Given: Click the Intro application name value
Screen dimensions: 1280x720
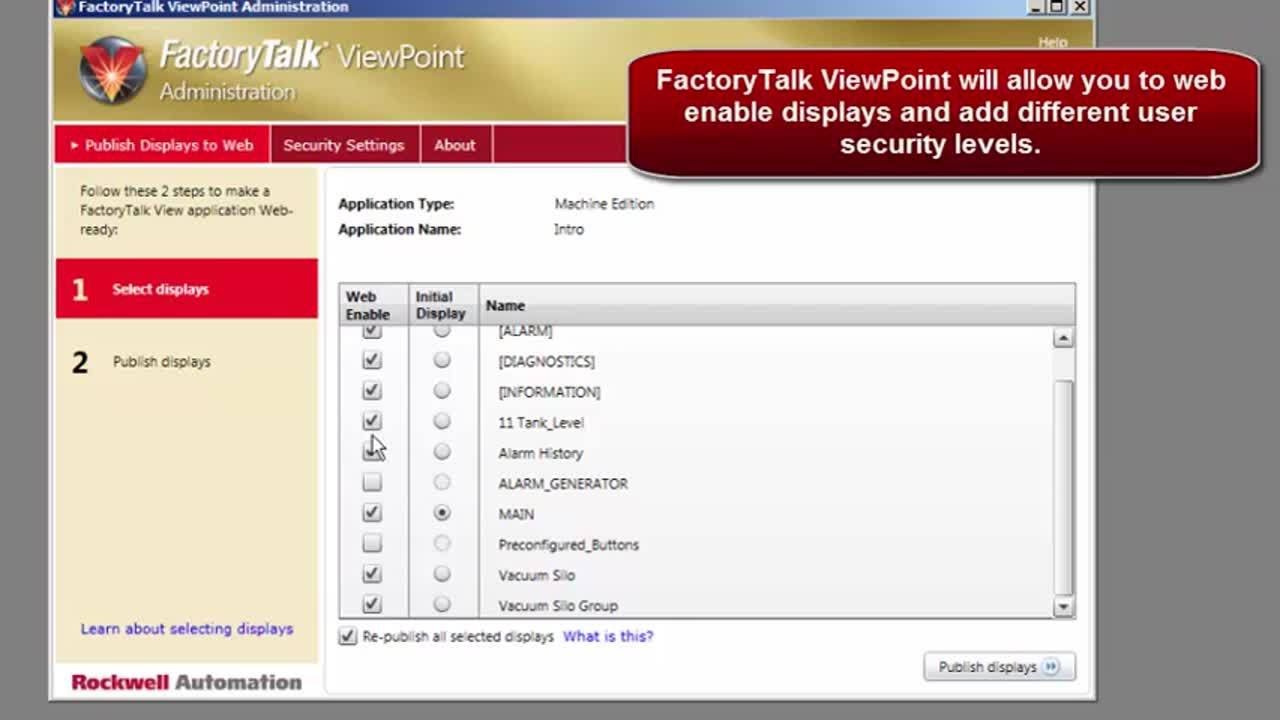Looking at the screenshot, I should pos(569,229).
